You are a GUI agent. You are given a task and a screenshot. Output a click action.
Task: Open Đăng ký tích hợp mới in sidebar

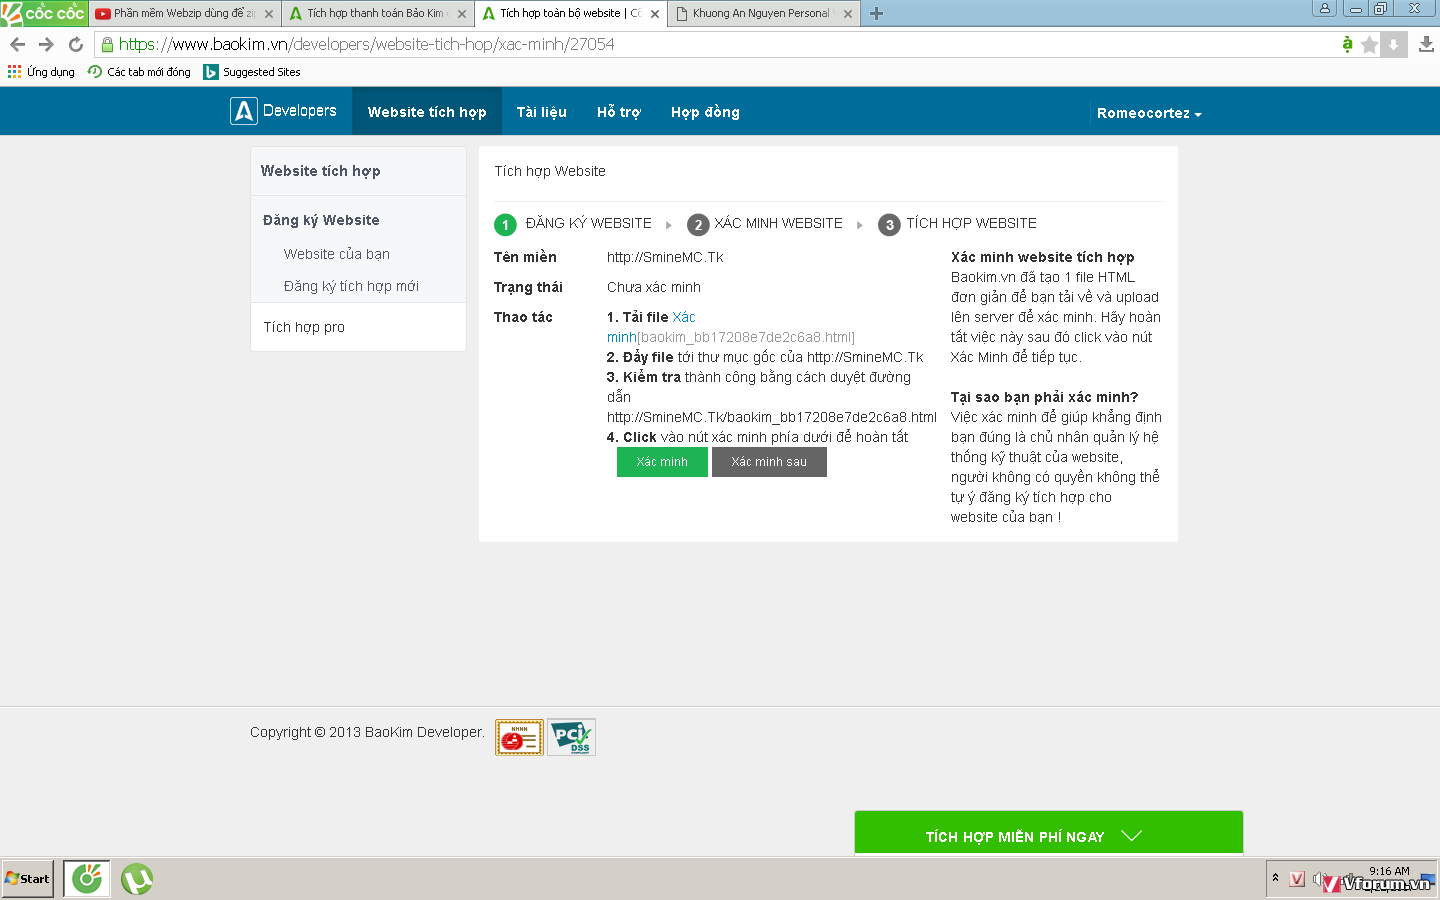click(x=351, y=286)
